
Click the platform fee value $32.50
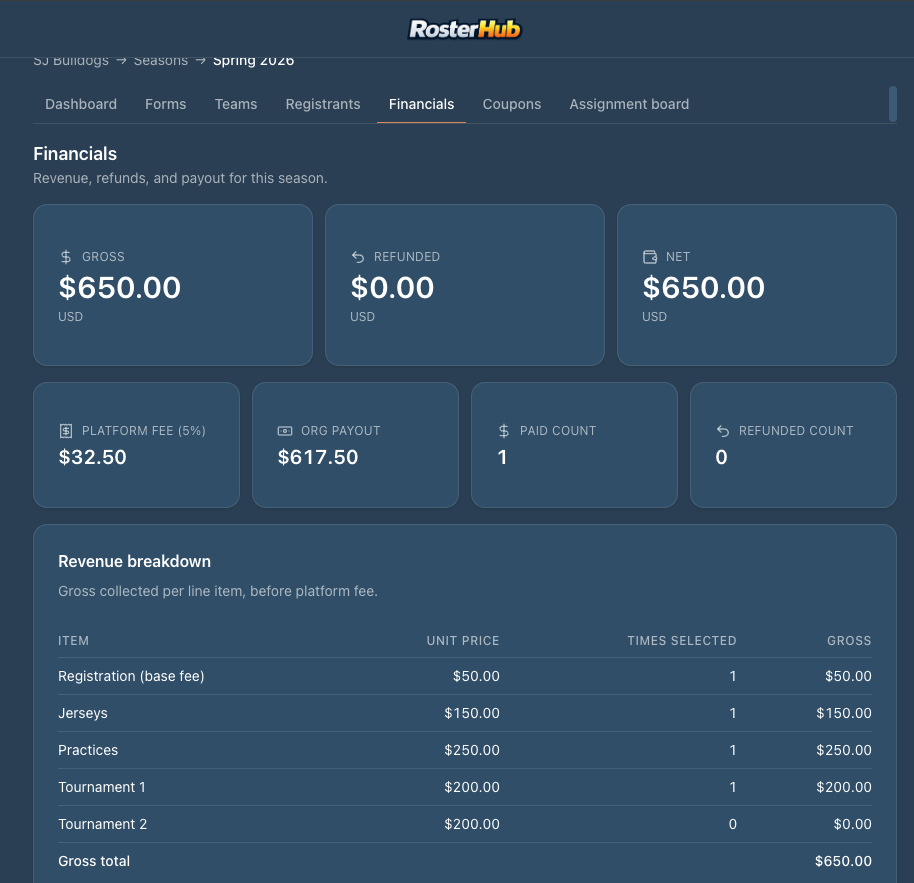click(92, 458)
